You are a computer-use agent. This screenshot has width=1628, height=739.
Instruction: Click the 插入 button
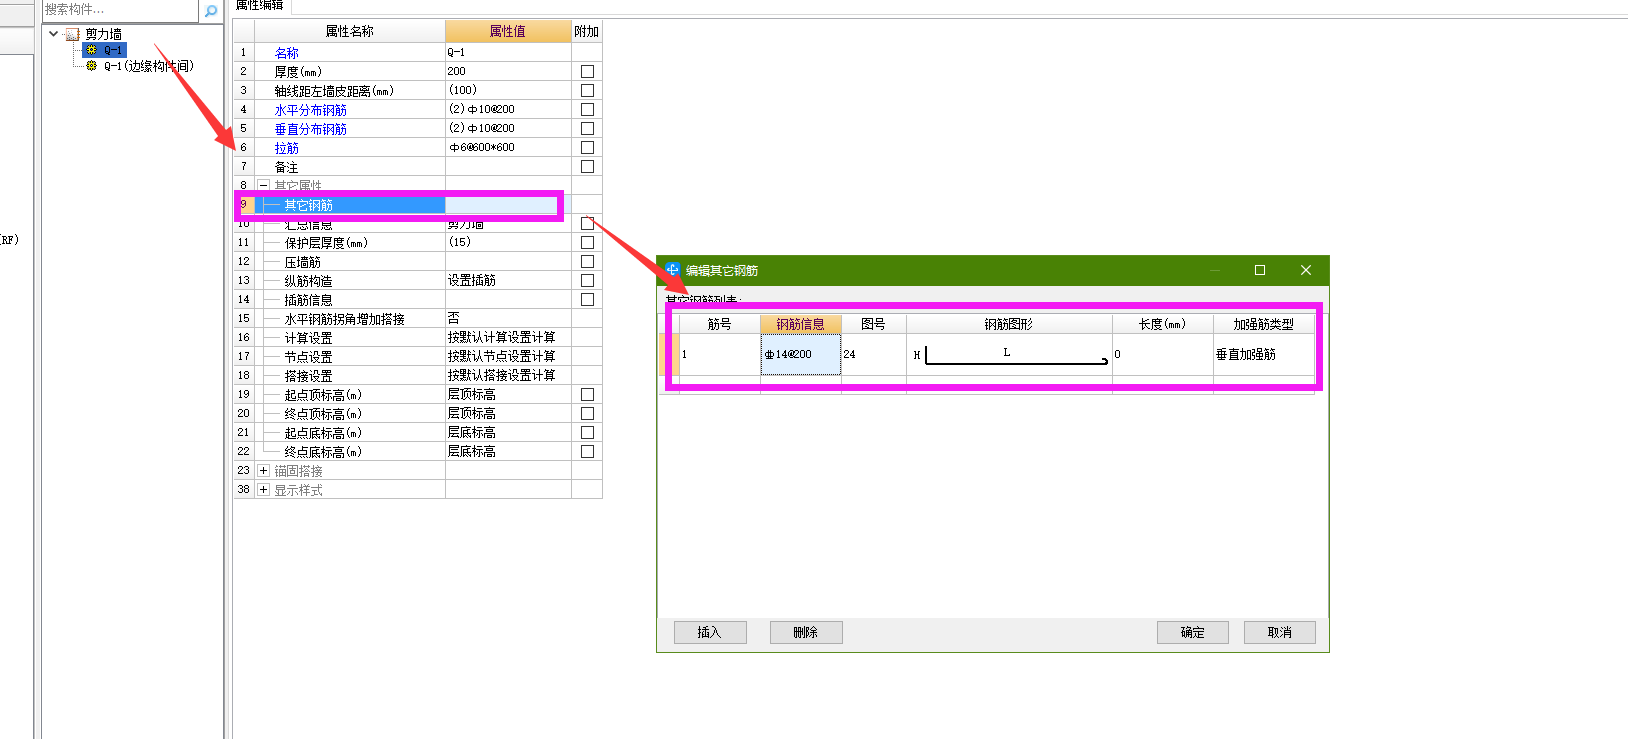(x=710, y=632)
